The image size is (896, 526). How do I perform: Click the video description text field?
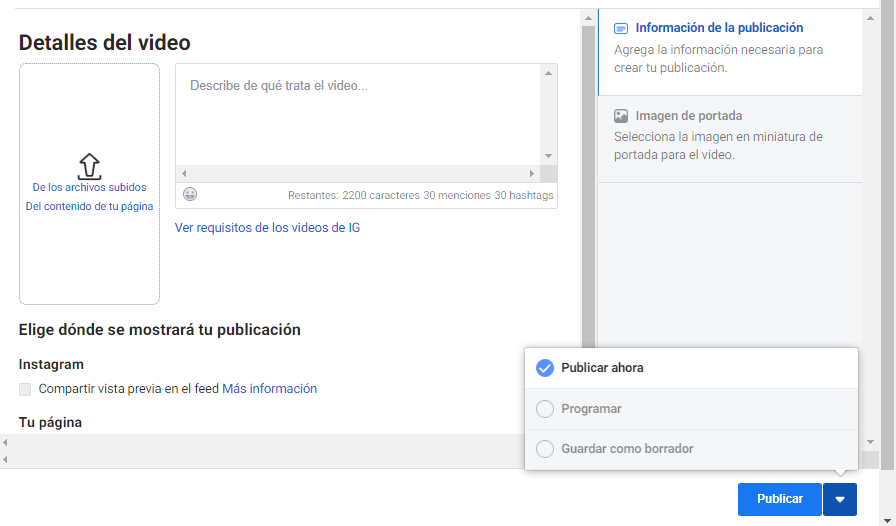tap(360, 115)
